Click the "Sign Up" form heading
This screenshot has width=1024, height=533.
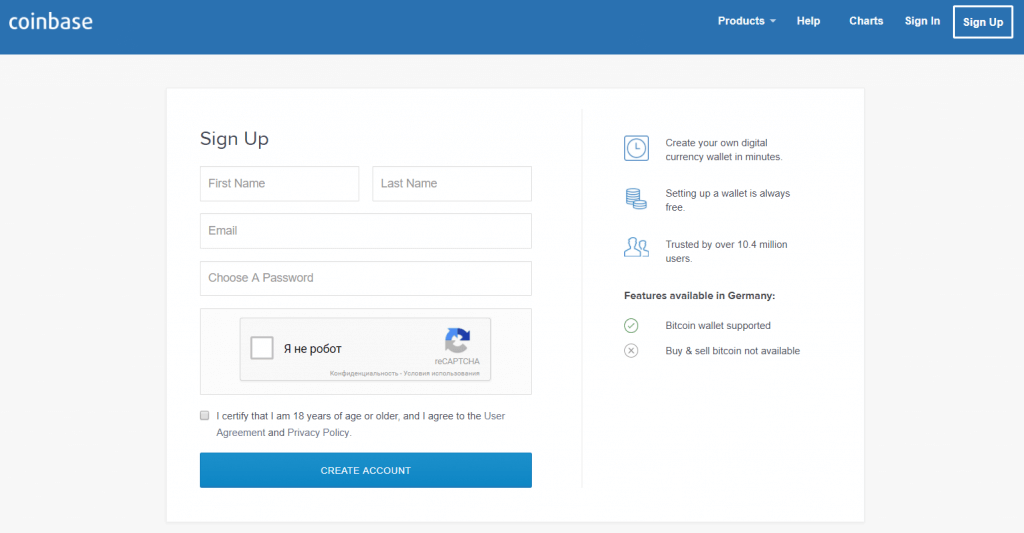[234, 139]
